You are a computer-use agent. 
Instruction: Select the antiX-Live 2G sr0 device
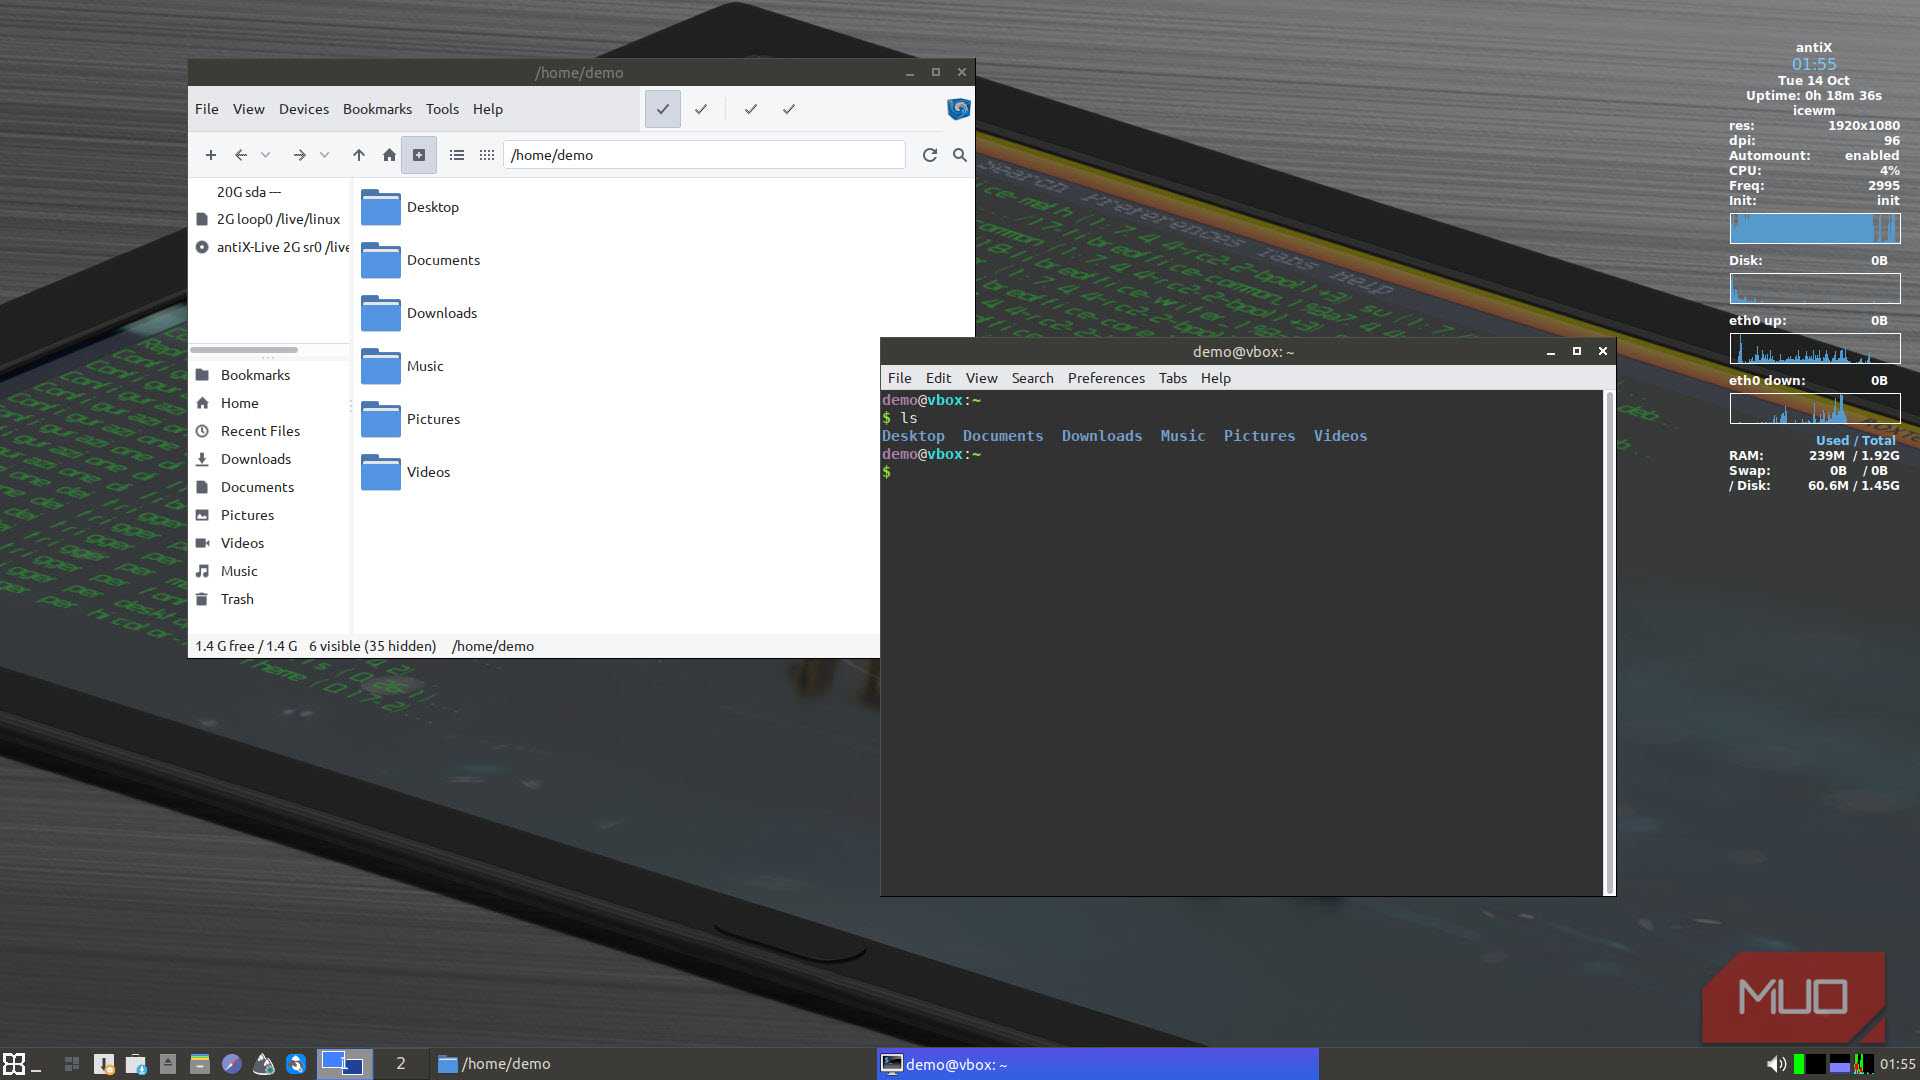point(272,247)
